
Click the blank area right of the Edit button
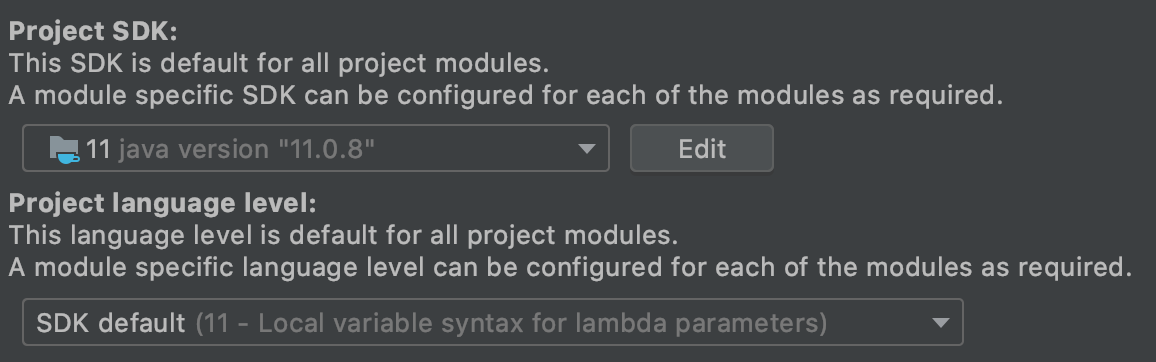point(958,148)
